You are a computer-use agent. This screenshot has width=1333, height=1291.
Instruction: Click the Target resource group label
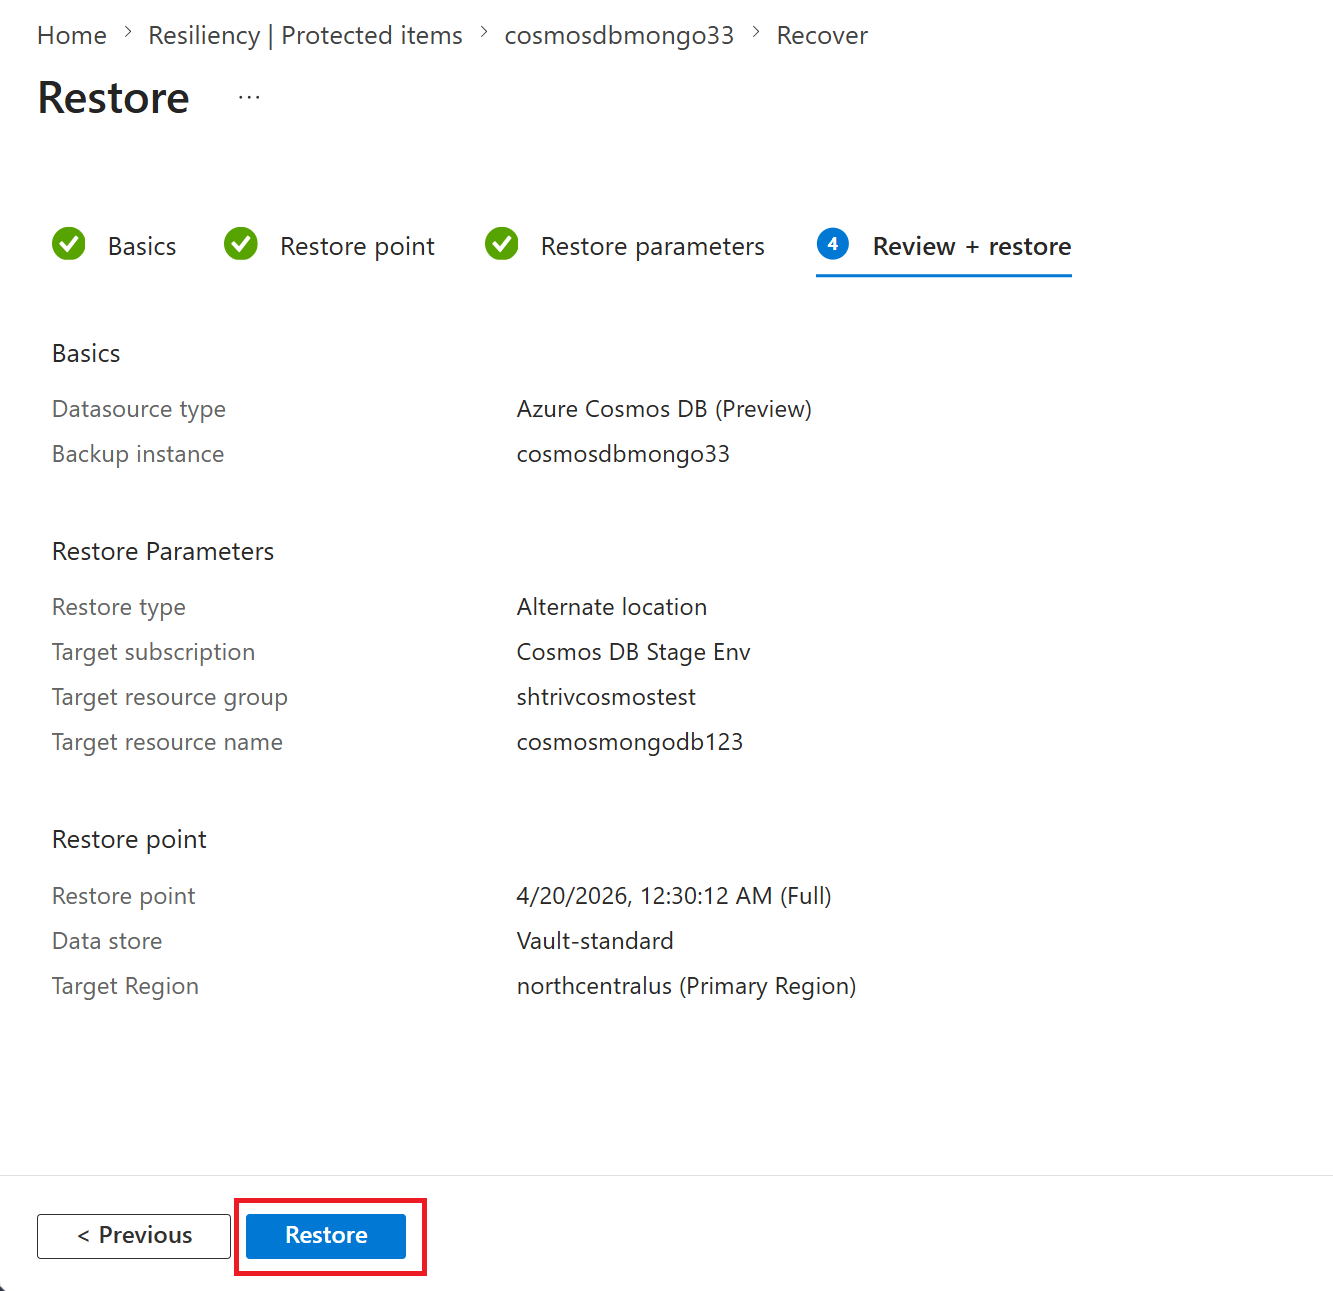(170, 697)
